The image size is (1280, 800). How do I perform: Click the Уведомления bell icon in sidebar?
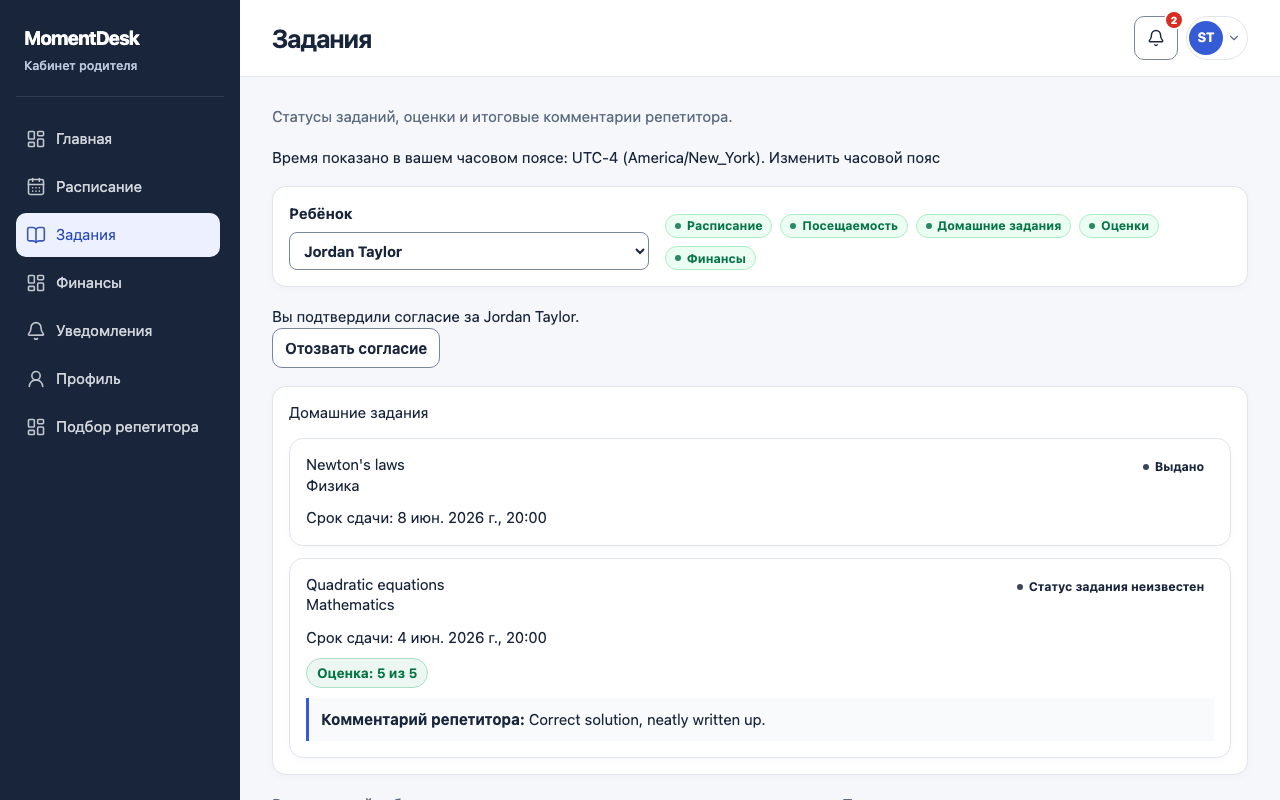point(36,331)
